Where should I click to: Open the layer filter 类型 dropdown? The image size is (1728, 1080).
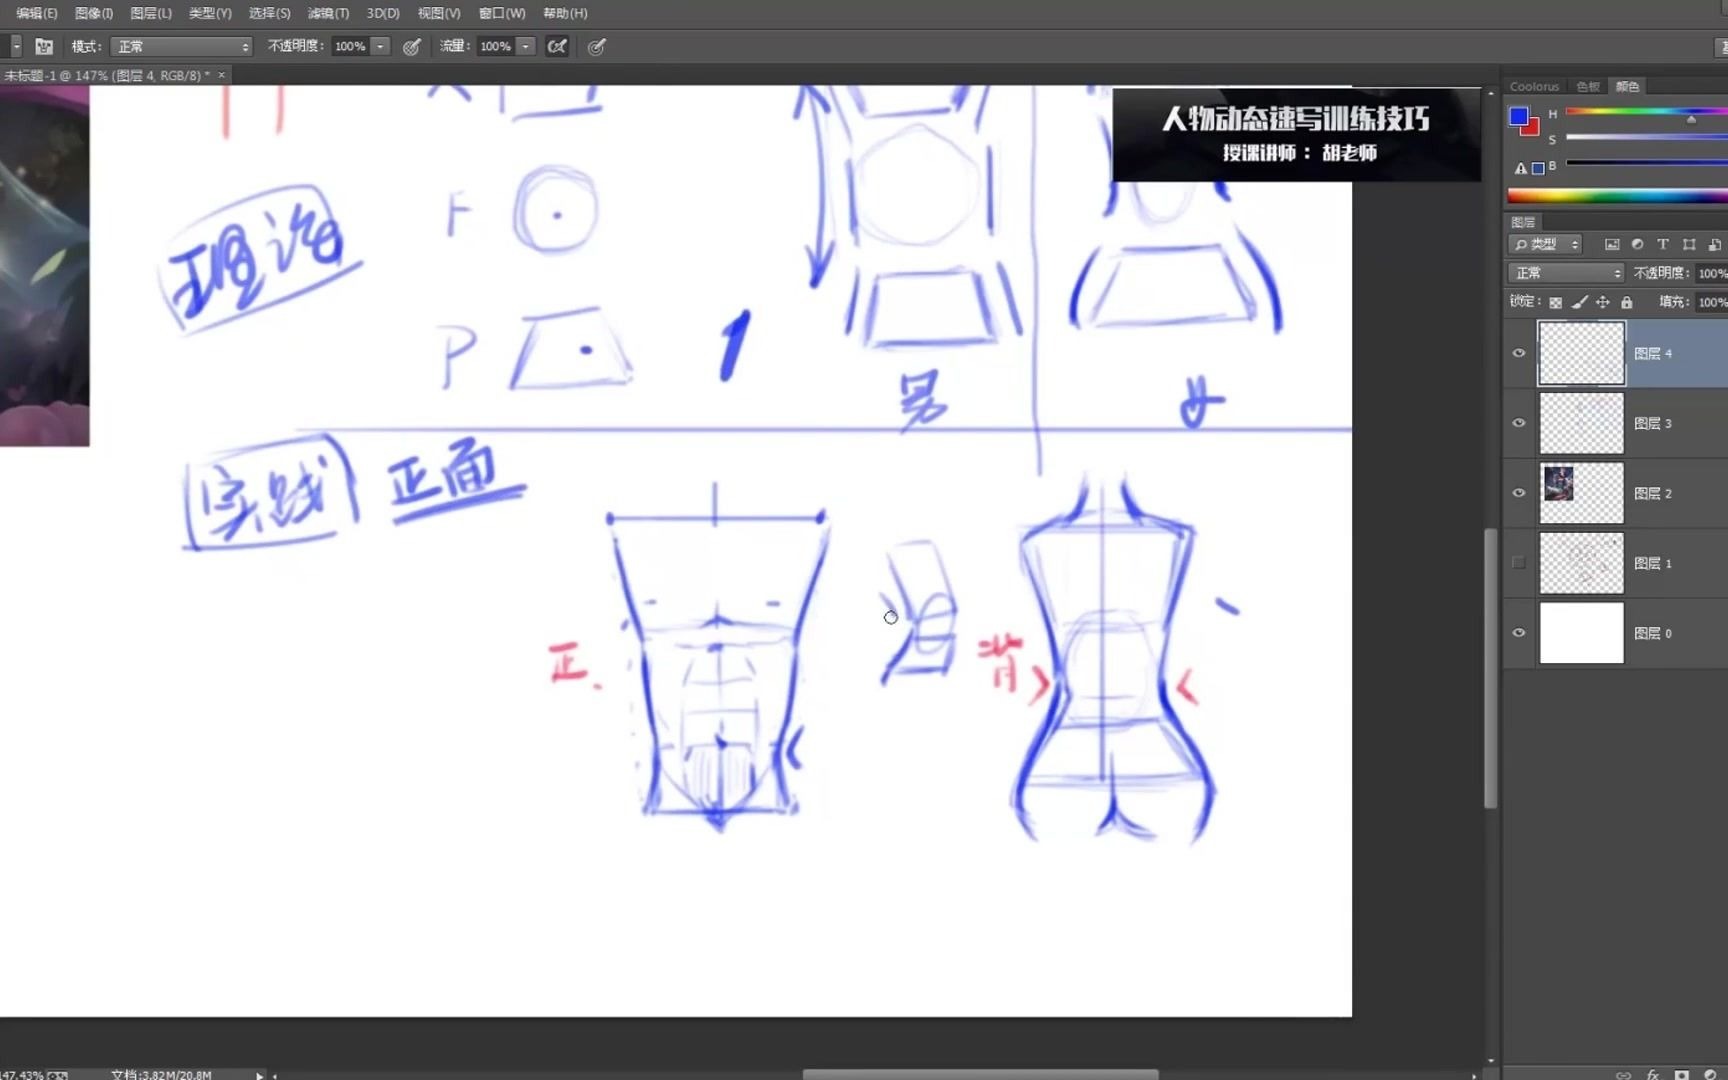click(1545, 244)
